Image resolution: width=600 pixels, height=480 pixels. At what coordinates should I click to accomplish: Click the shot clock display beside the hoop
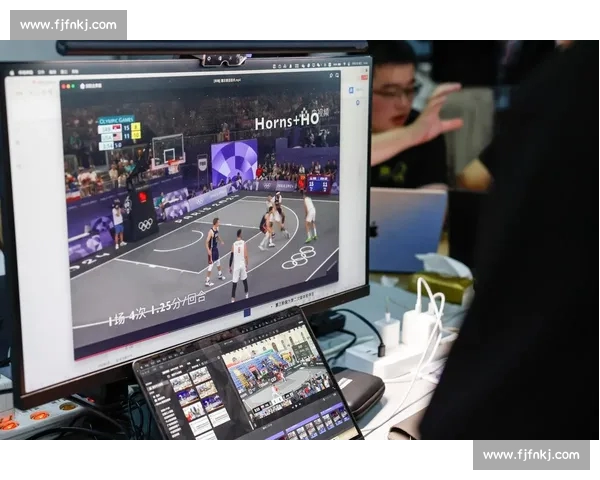[x=141, y=197]
